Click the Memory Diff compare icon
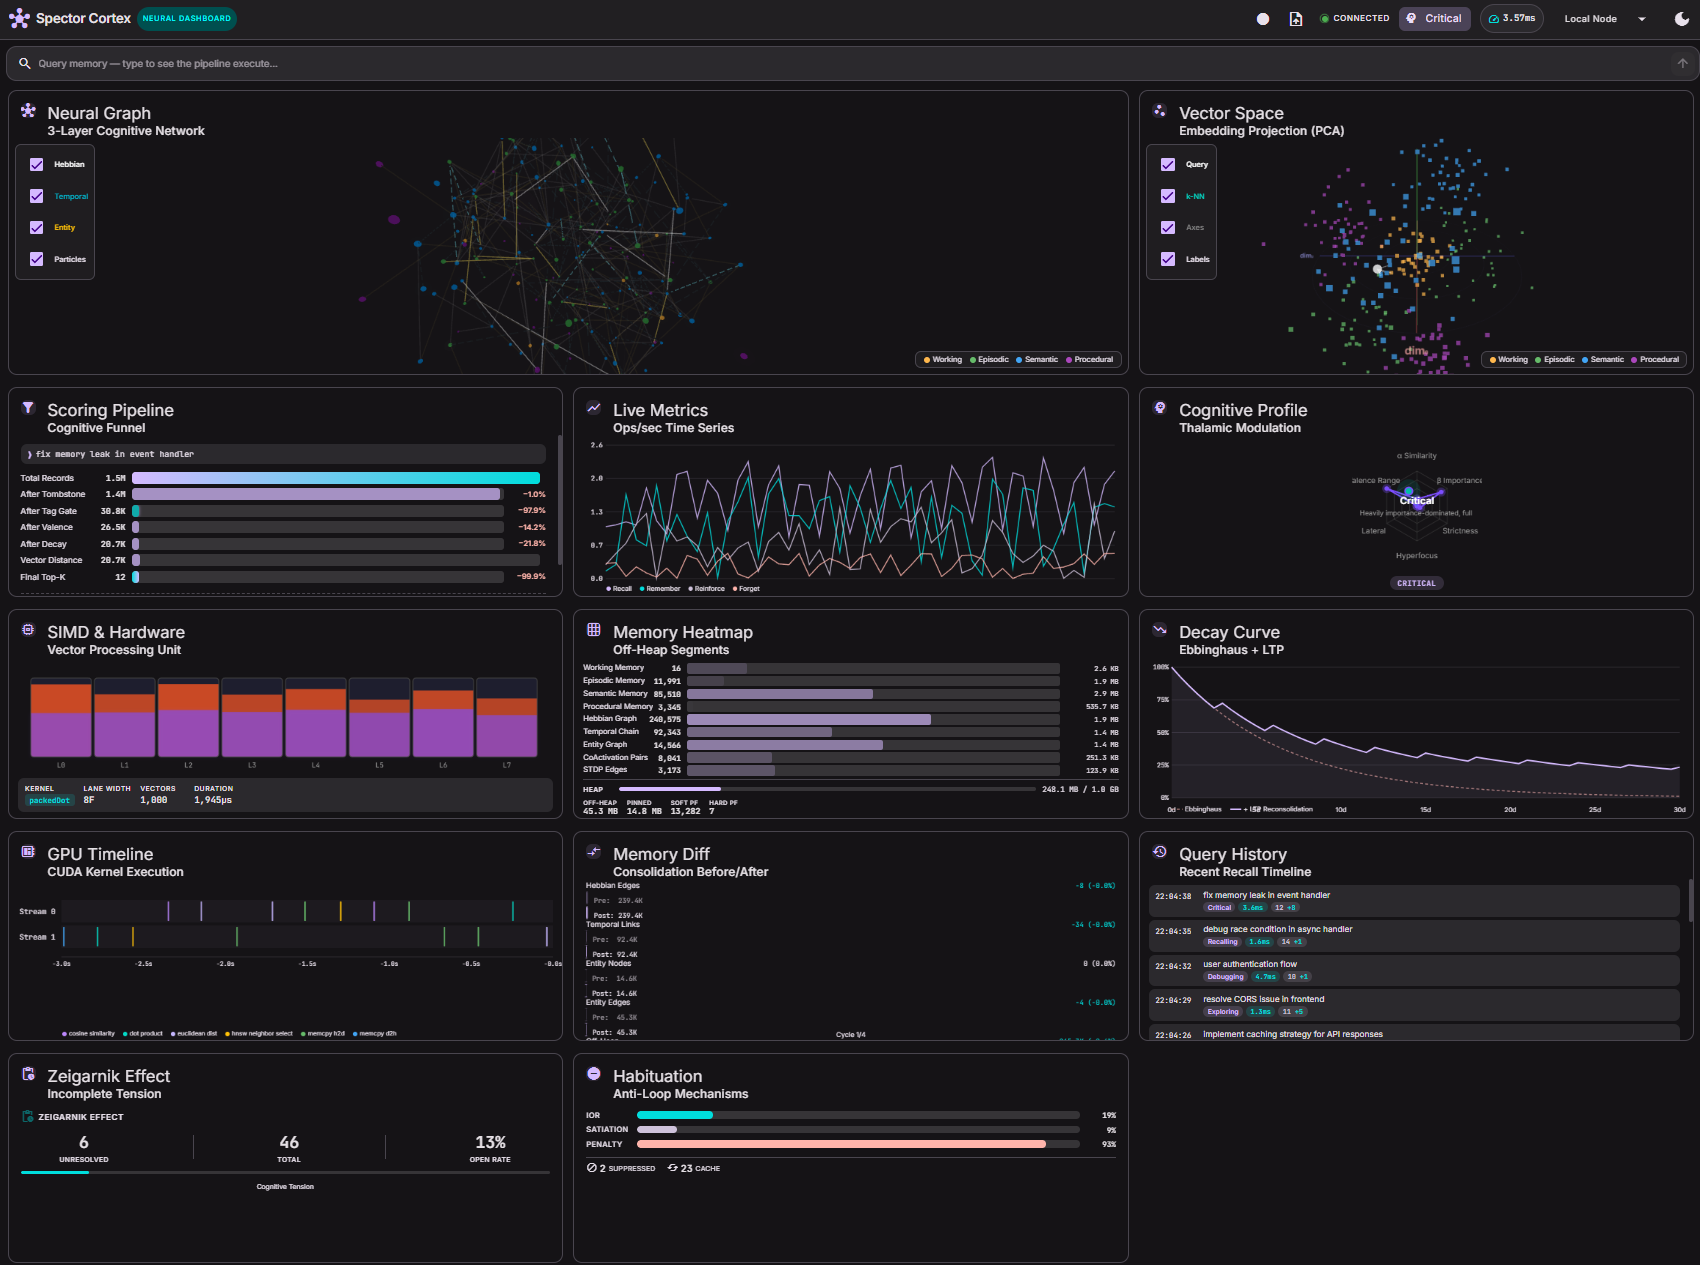Viewport: 1700px width, 1265px height. 594,852
